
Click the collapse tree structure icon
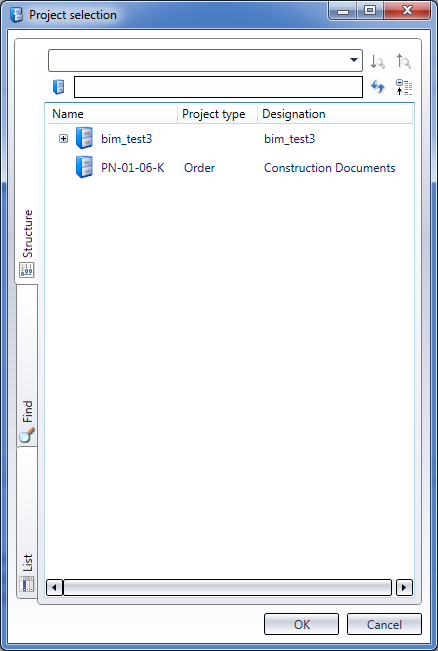coord(404,87)
